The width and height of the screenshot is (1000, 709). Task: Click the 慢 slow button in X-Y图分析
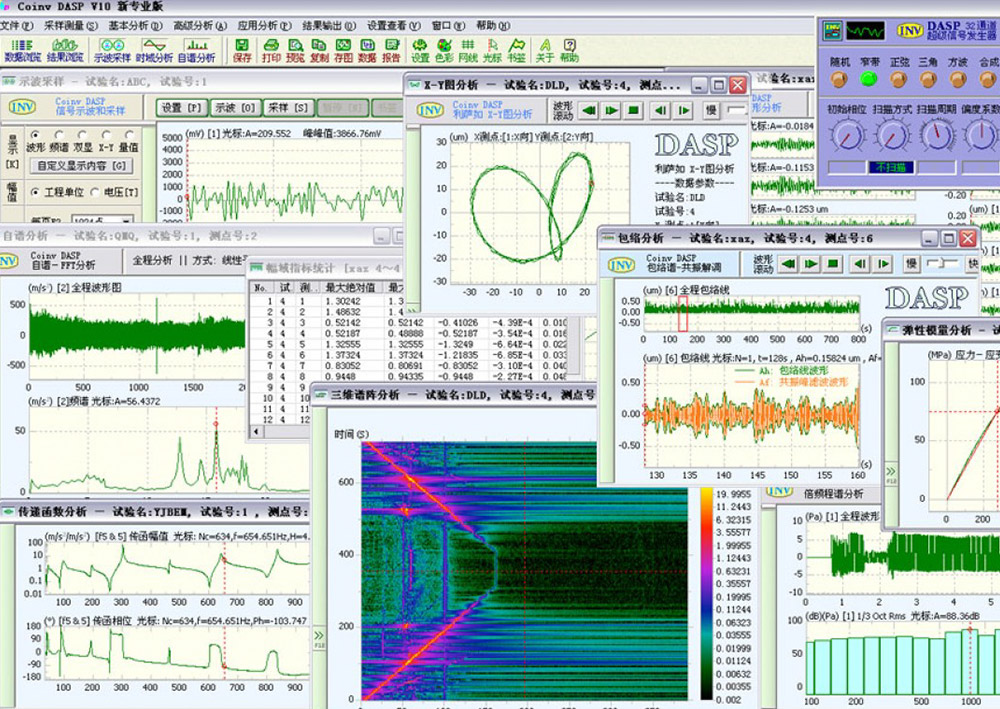pos(711,110)
